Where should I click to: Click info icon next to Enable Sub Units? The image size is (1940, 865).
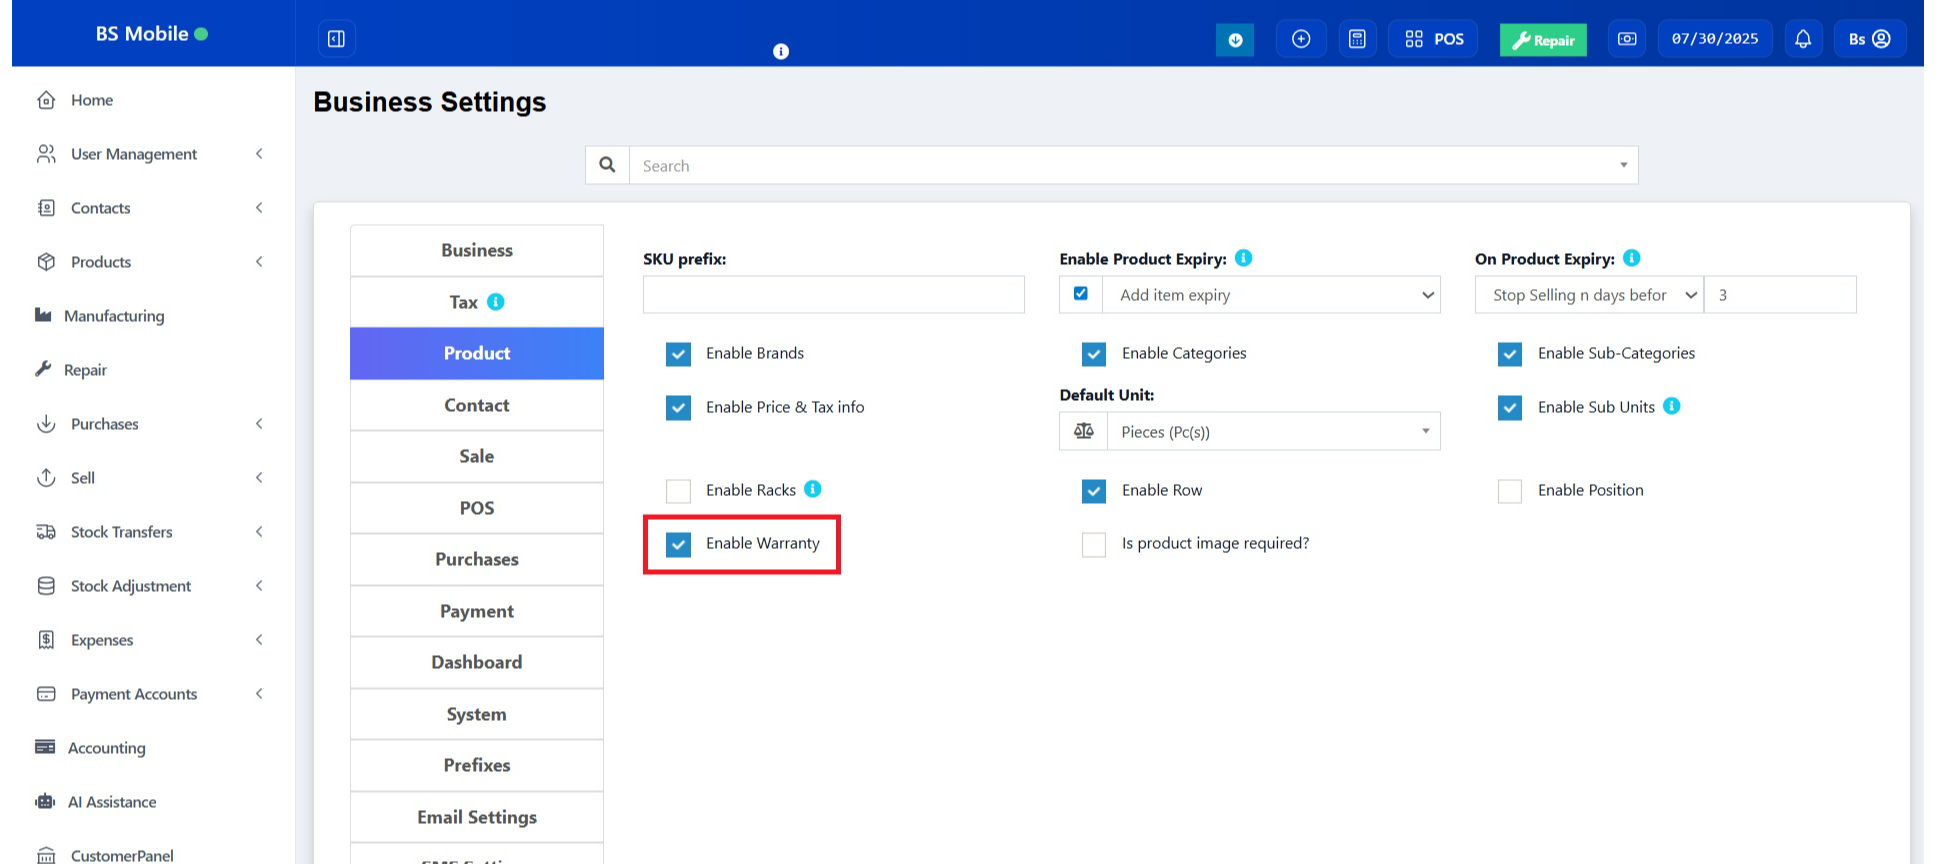(x=1672, y=406)
